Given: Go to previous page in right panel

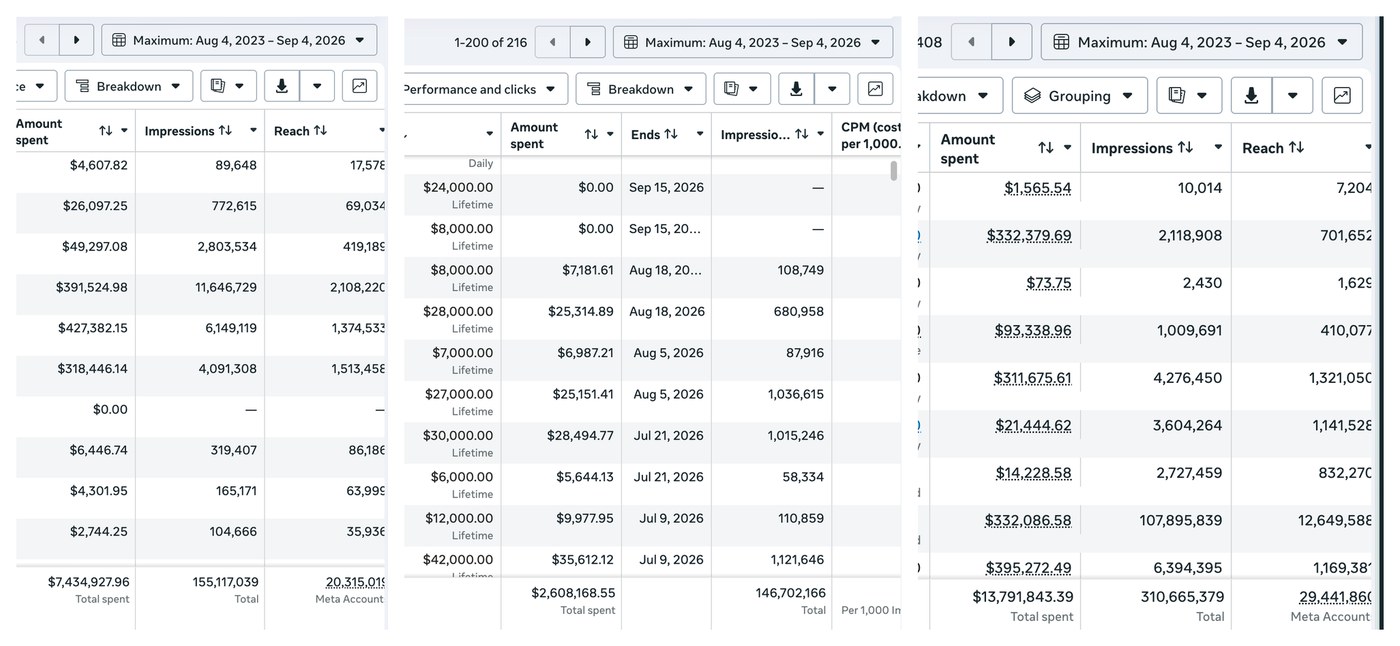Looking at the screenshot, I should click(971, 42).
